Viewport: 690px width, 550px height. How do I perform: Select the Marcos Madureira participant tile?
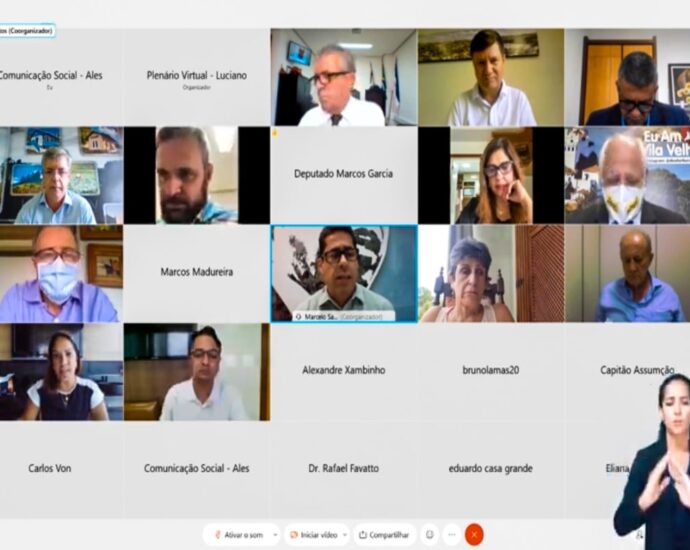click(197, 274)
